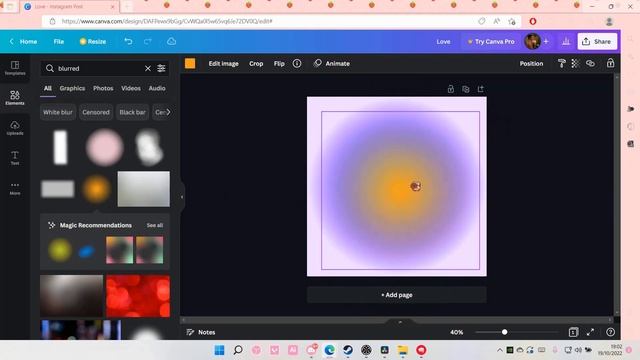
Task: Add collaborator with plus icon
Action: click(x=546, y=41)
